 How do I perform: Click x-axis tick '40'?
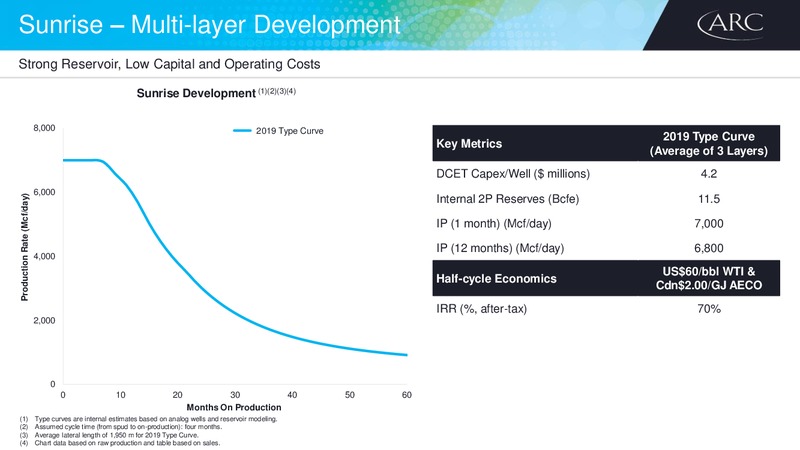click(x=292, y=395)
